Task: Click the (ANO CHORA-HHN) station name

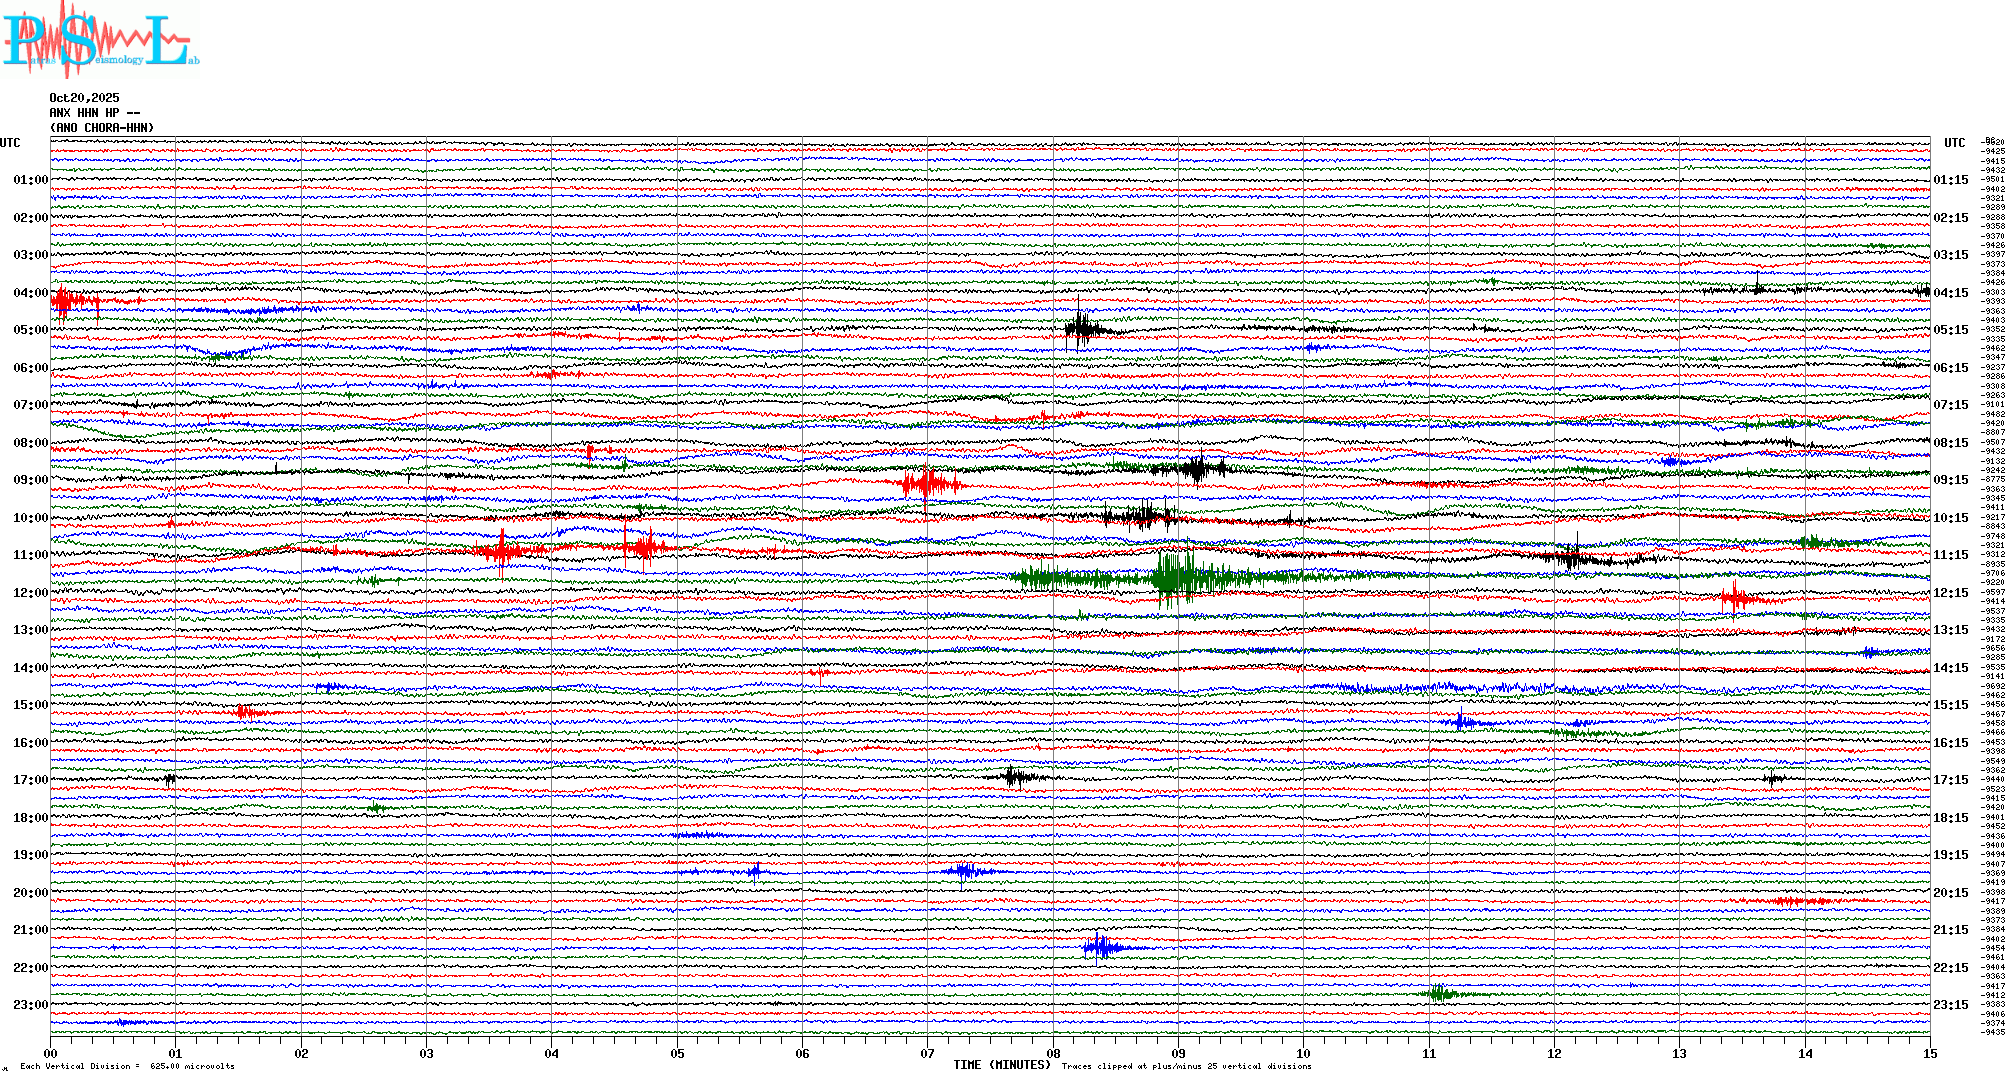Action: pos(101,128)
